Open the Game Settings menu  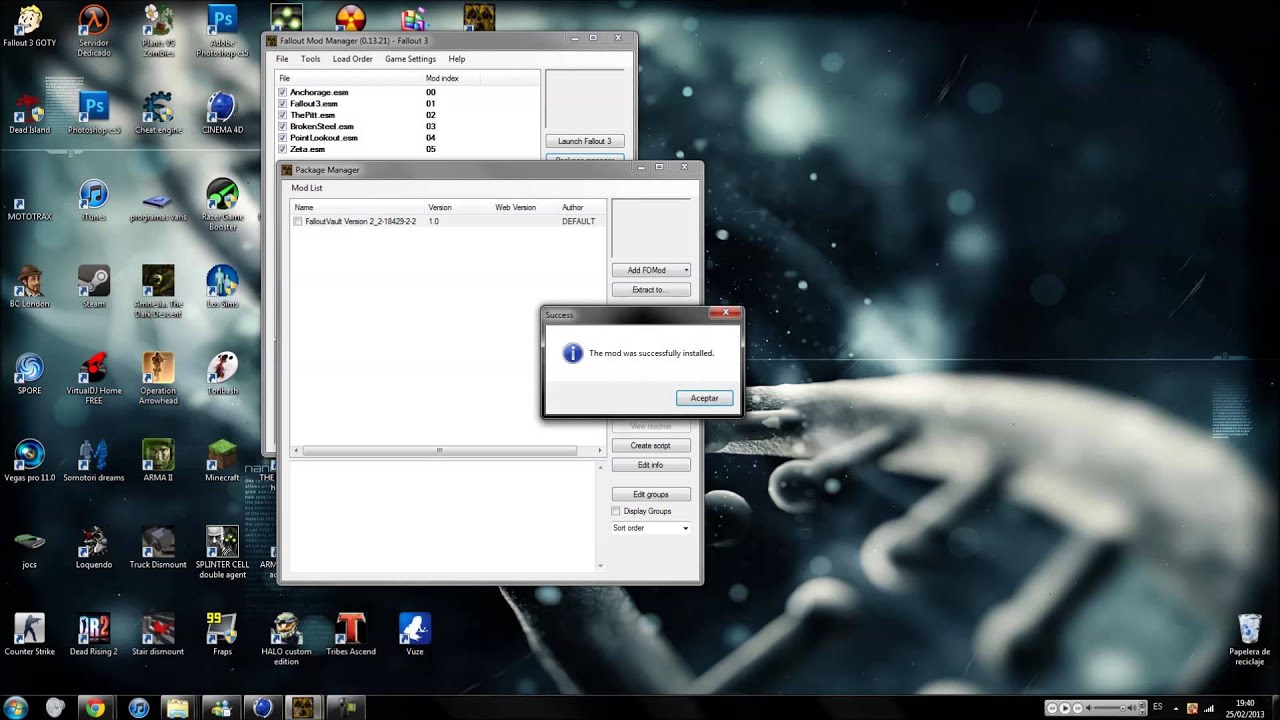(410, 59)
